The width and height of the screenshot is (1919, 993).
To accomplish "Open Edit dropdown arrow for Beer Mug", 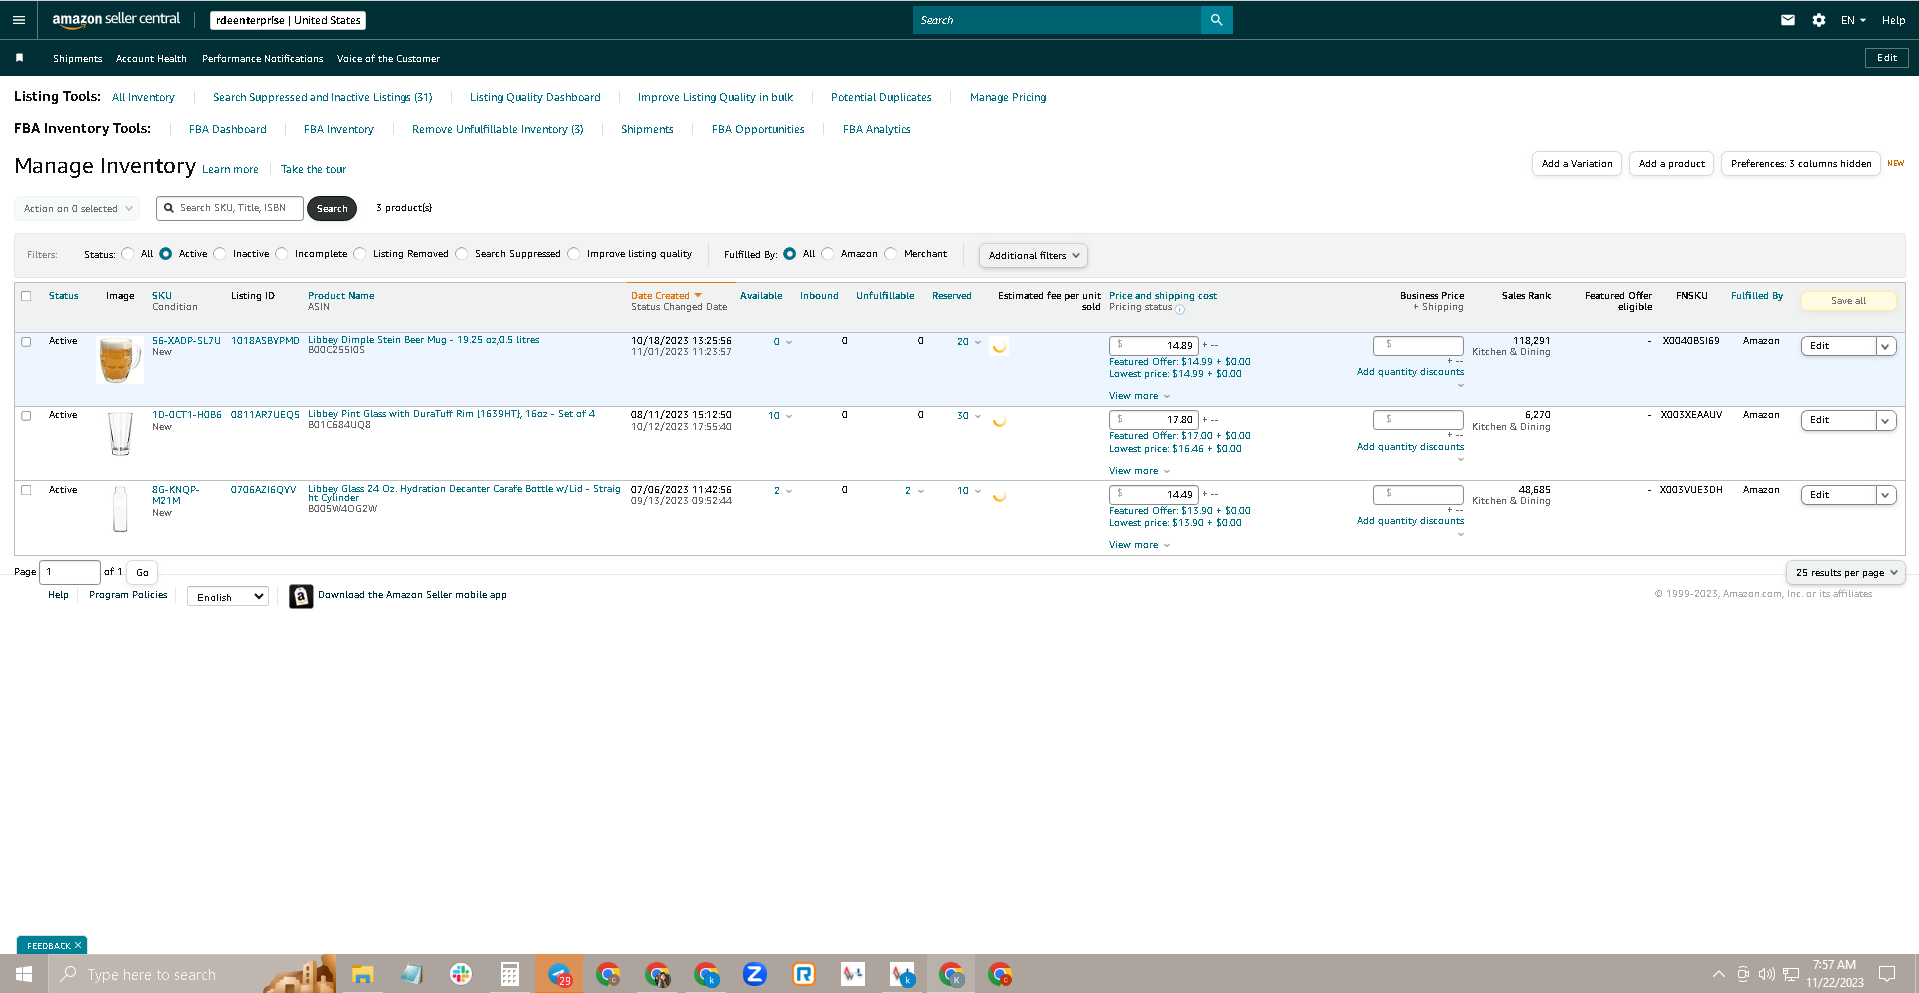I will (1885, 346).
